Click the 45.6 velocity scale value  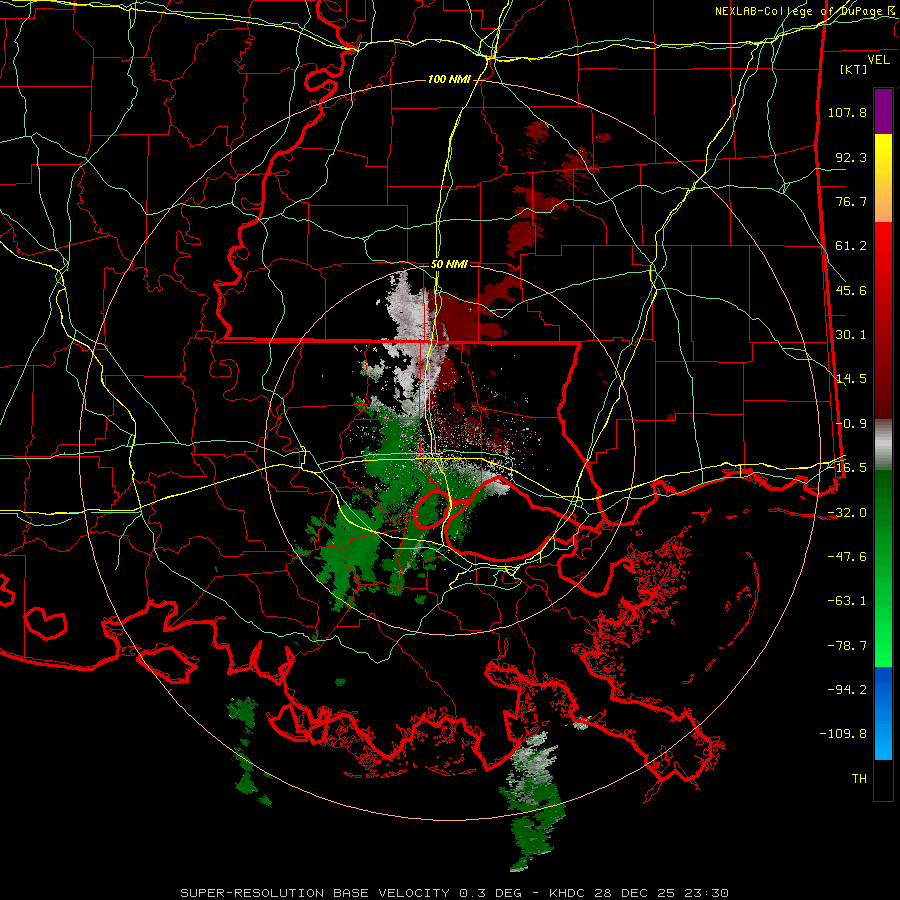851,290
